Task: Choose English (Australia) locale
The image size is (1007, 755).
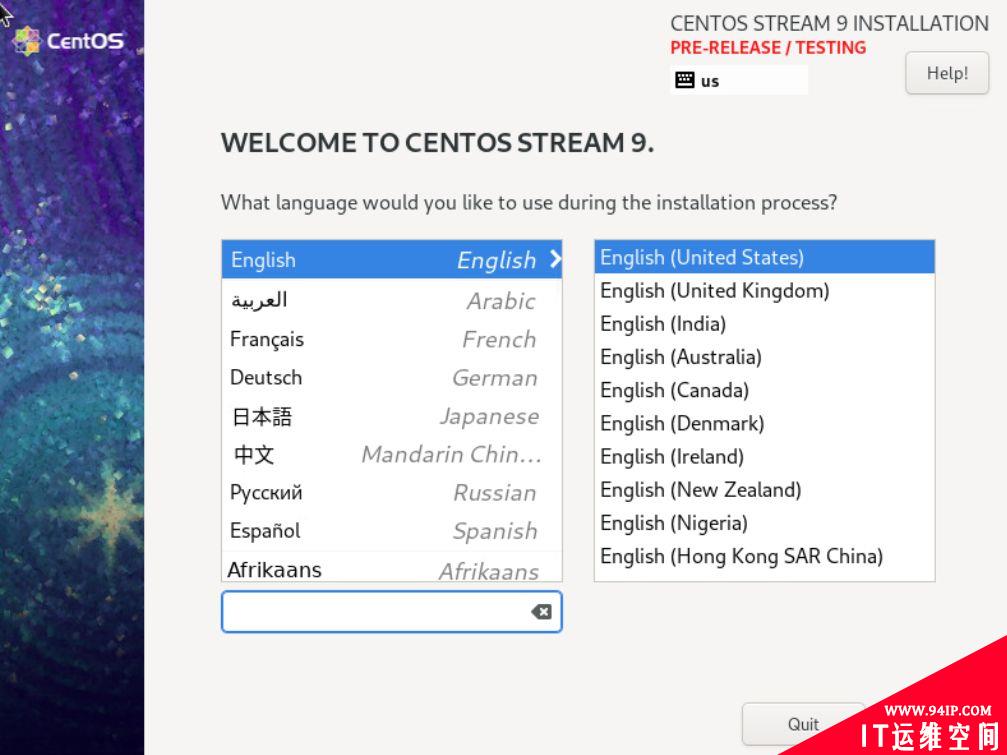Action: pyautogui.click(x=764, y=357)
